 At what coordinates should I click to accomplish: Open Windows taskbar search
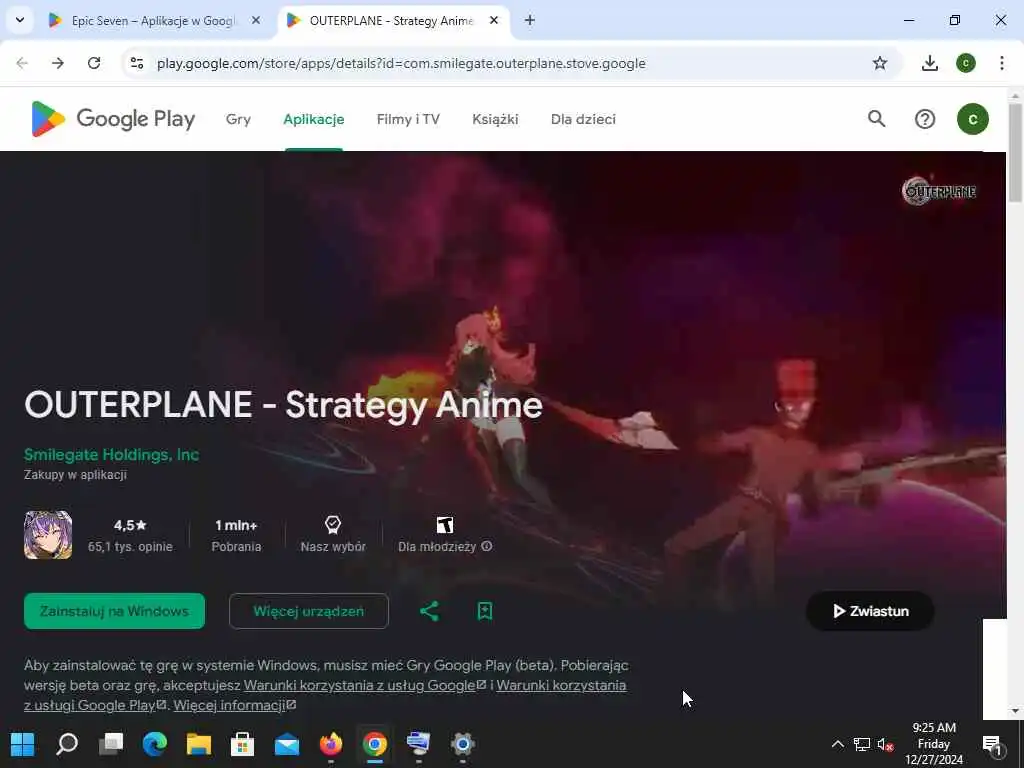point(67,744)
